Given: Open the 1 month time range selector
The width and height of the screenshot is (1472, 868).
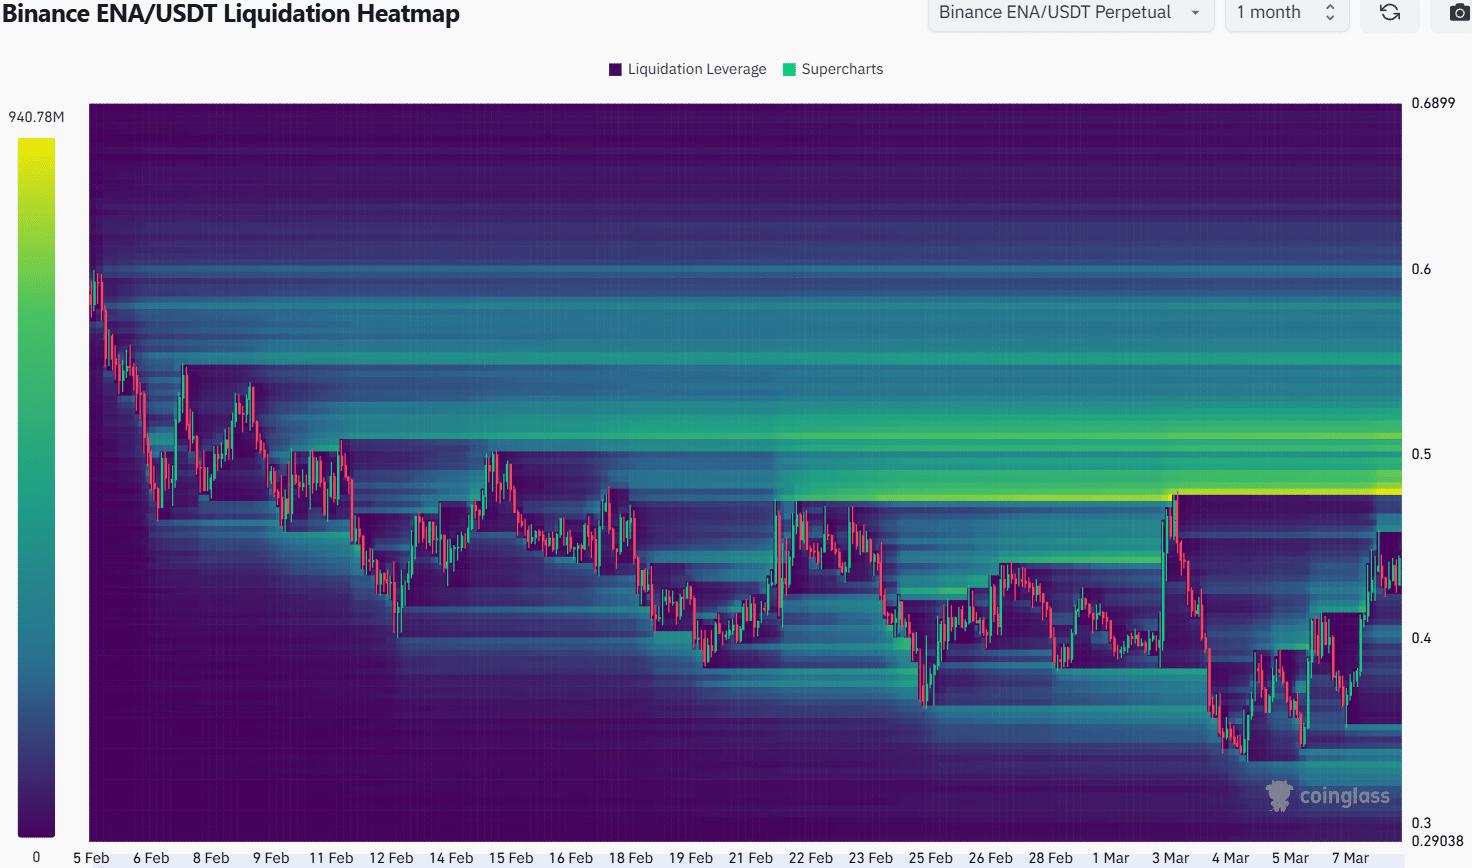Looking at the screenshot, I should 1287,13.
